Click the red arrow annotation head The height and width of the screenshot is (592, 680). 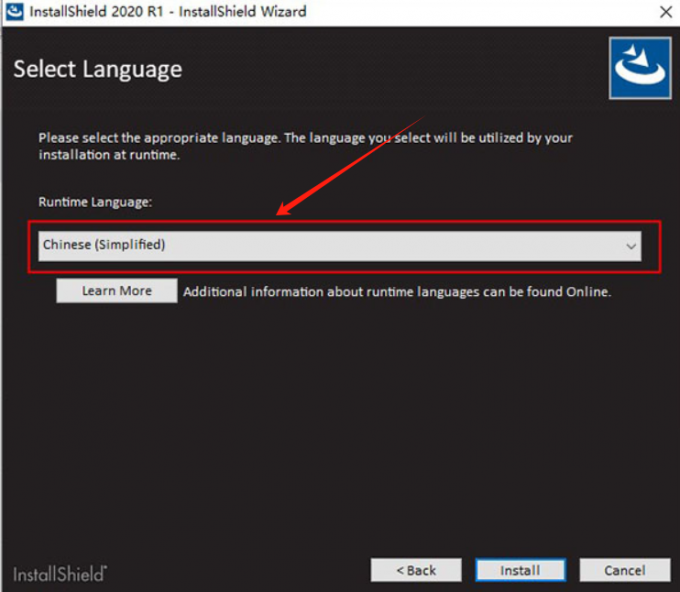click(283, 211)
